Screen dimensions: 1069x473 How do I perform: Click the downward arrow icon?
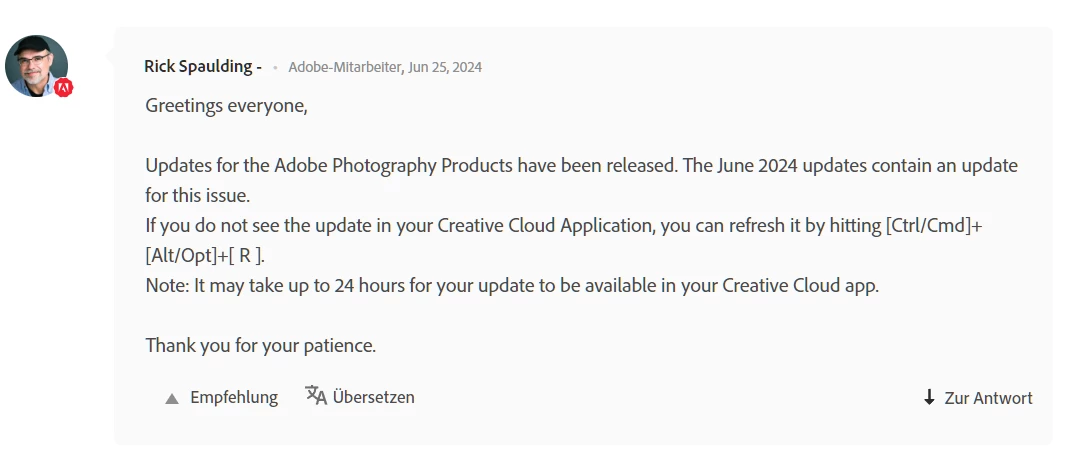point(929,397)
